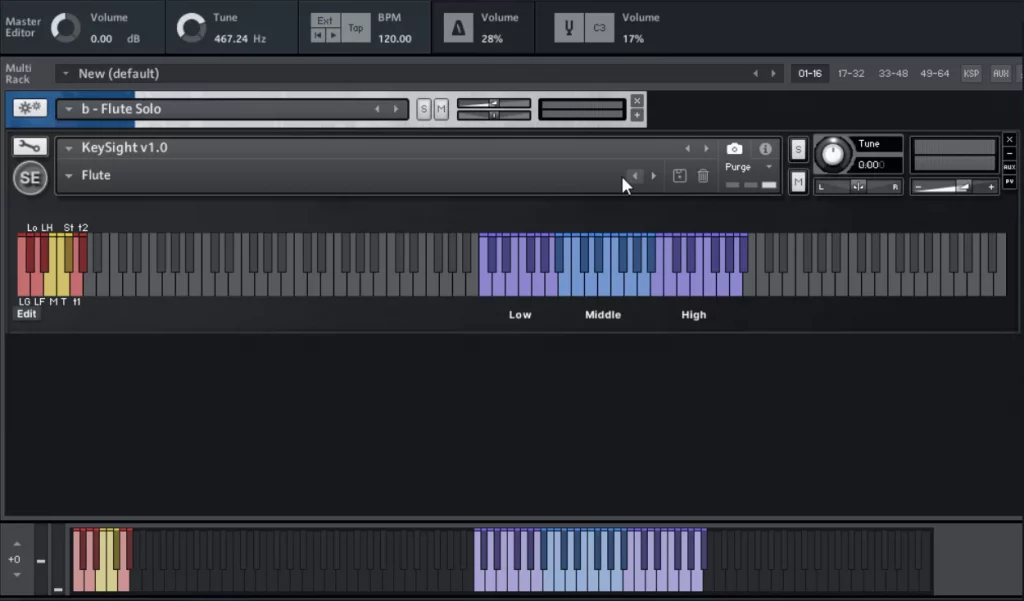Click the Edit button below keyswitches
Image resolution: width=1024 pixels, height=601 pixels.
click(27, 314)
